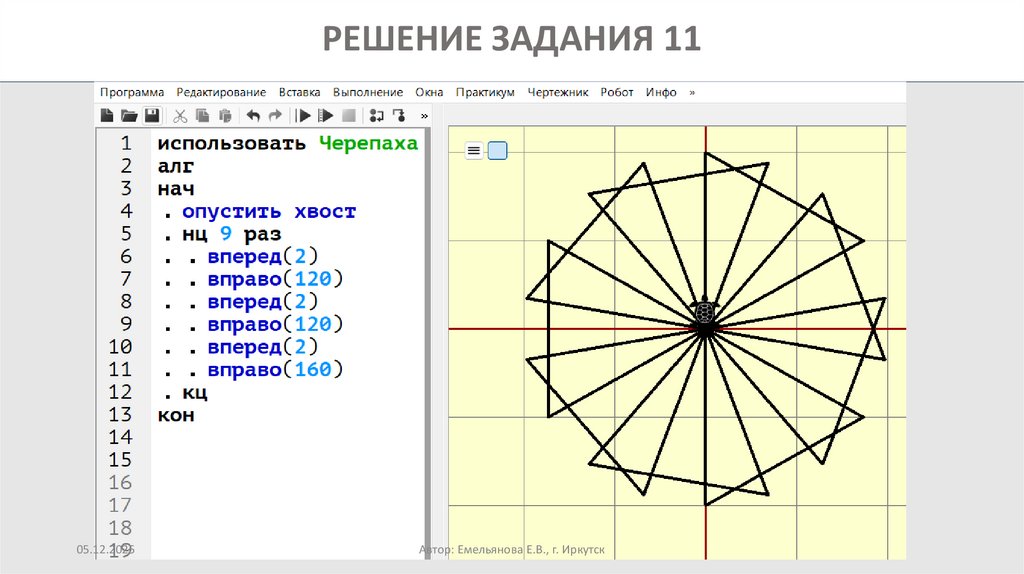Click the editor's vertical scrollbar
The image size is (1024, 574).
click(x=428, y=344)
